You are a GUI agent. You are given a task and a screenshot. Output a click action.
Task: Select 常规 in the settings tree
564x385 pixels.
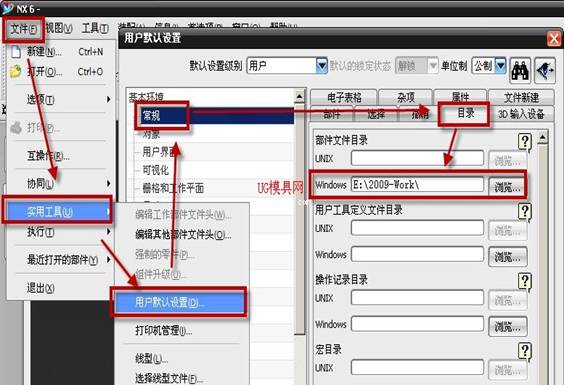pos(151,116)
